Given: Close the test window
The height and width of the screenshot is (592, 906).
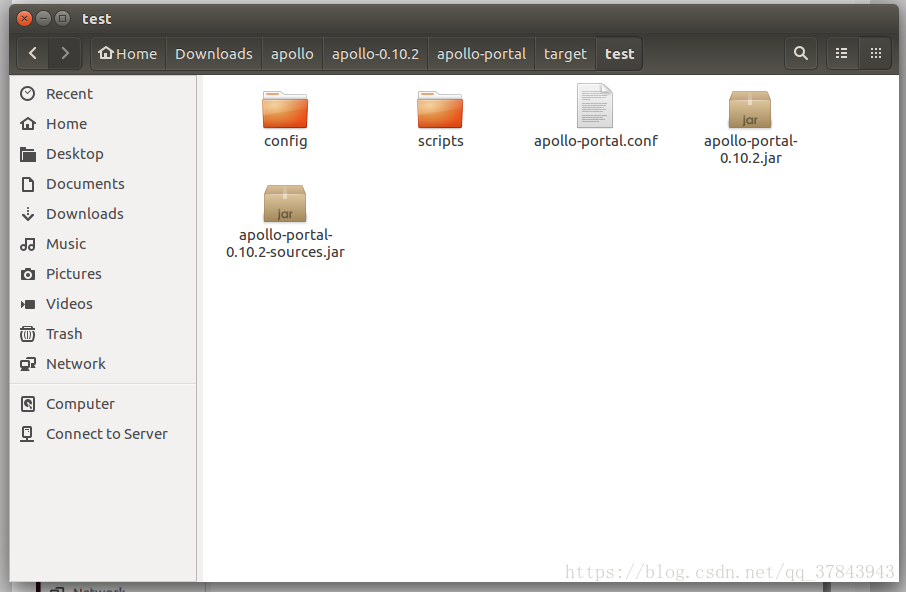Looking at the screenshot, I should coord(24,18).
